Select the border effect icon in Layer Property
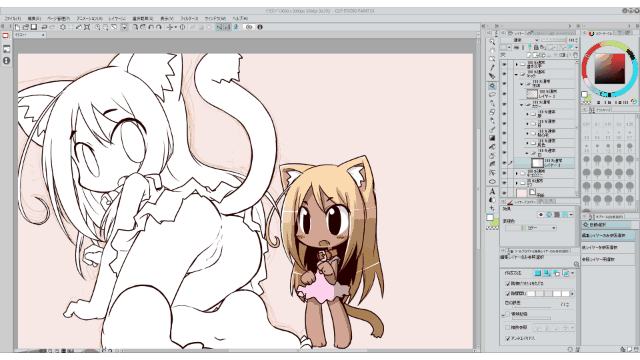The width and height of the screenshot is (640, 360). [541, 214]
